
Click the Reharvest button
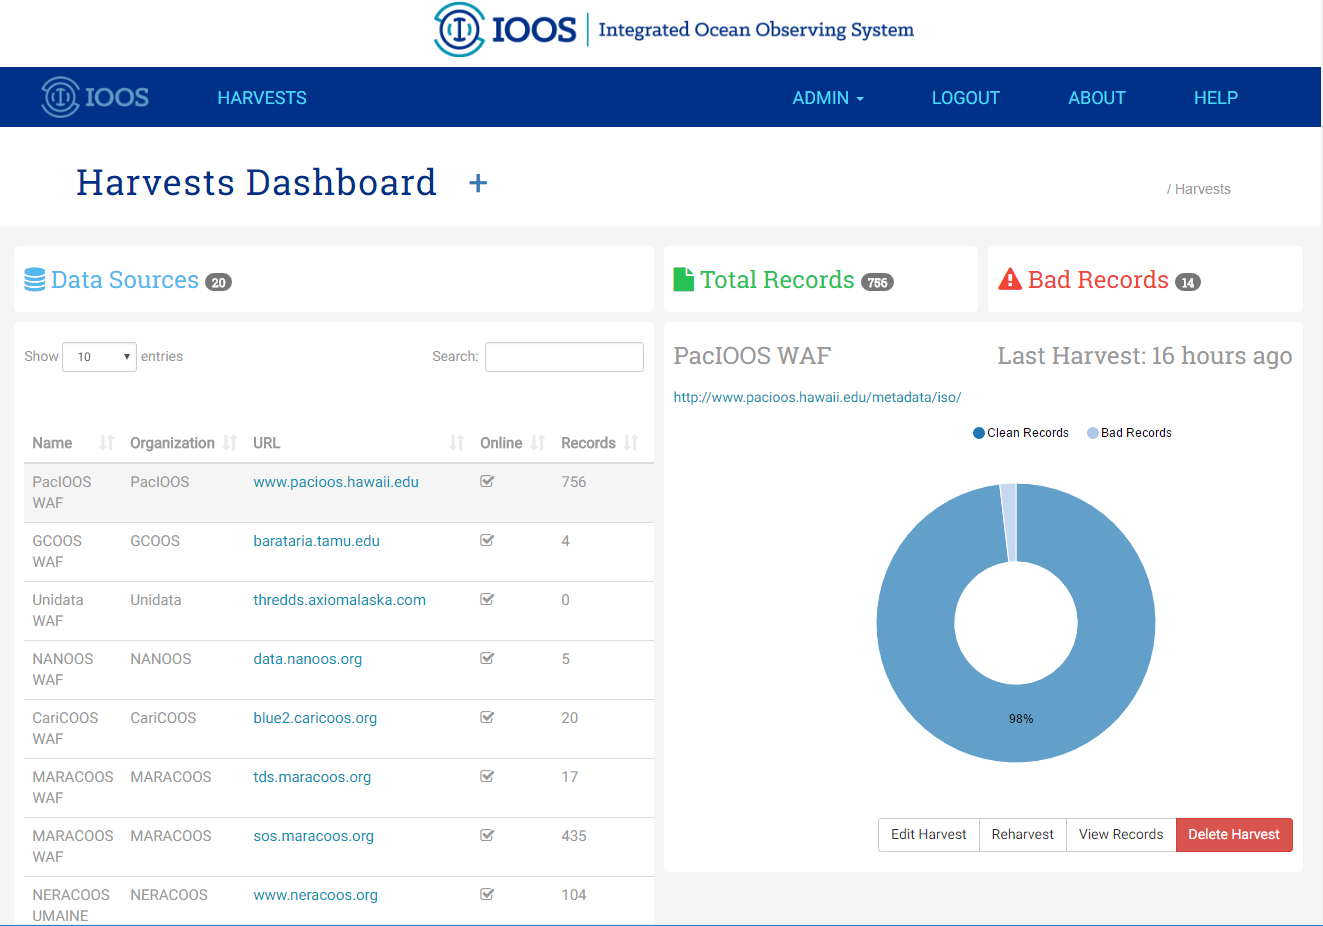[x=1023, y=835]
